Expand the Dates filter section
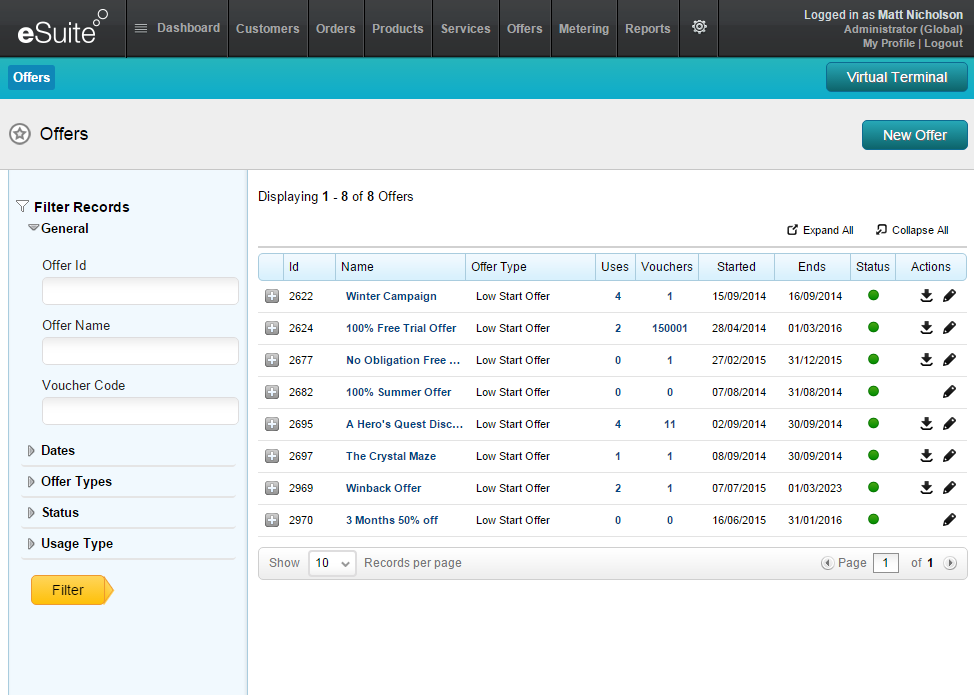The height and width of the screenshot is (695, 974). point(58,451)
